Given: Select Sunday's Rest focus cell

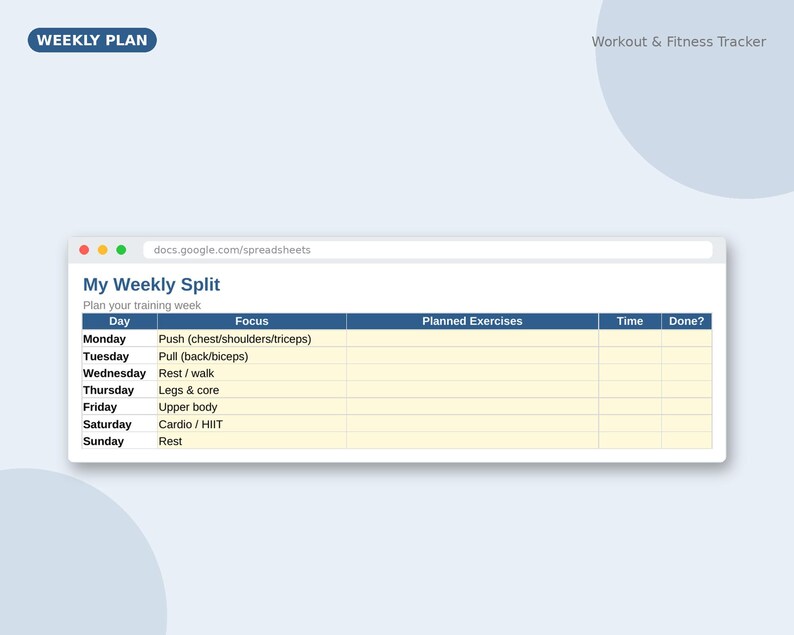Looking at the screenshot, I should coord(252,441).
